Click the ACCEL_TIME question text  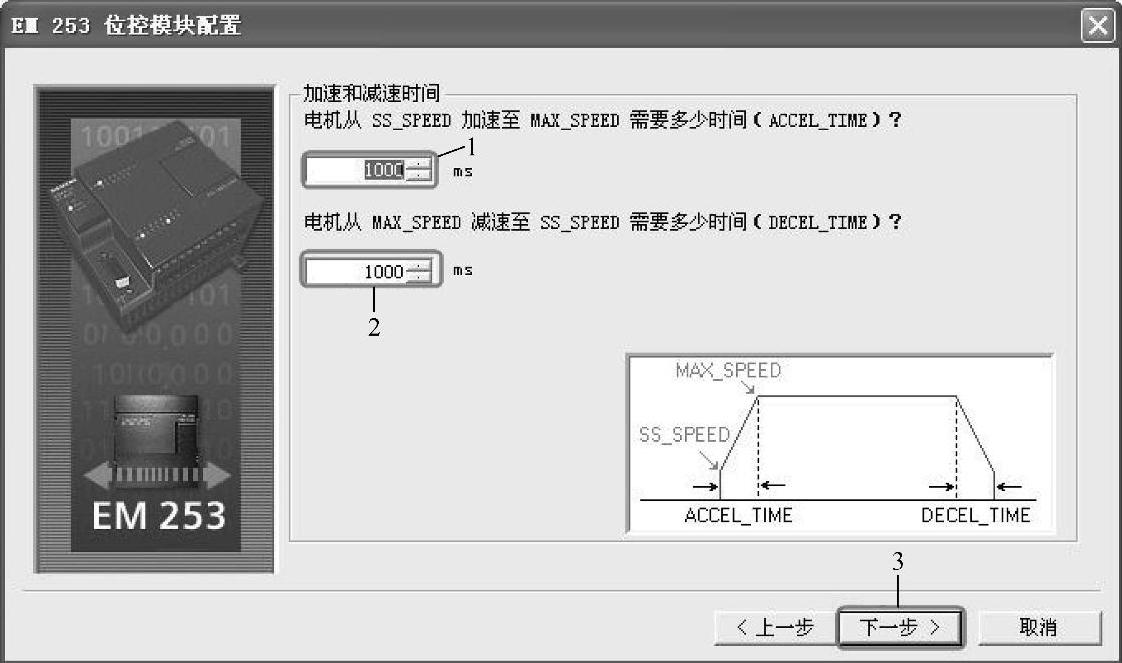(x=602, y=119)
